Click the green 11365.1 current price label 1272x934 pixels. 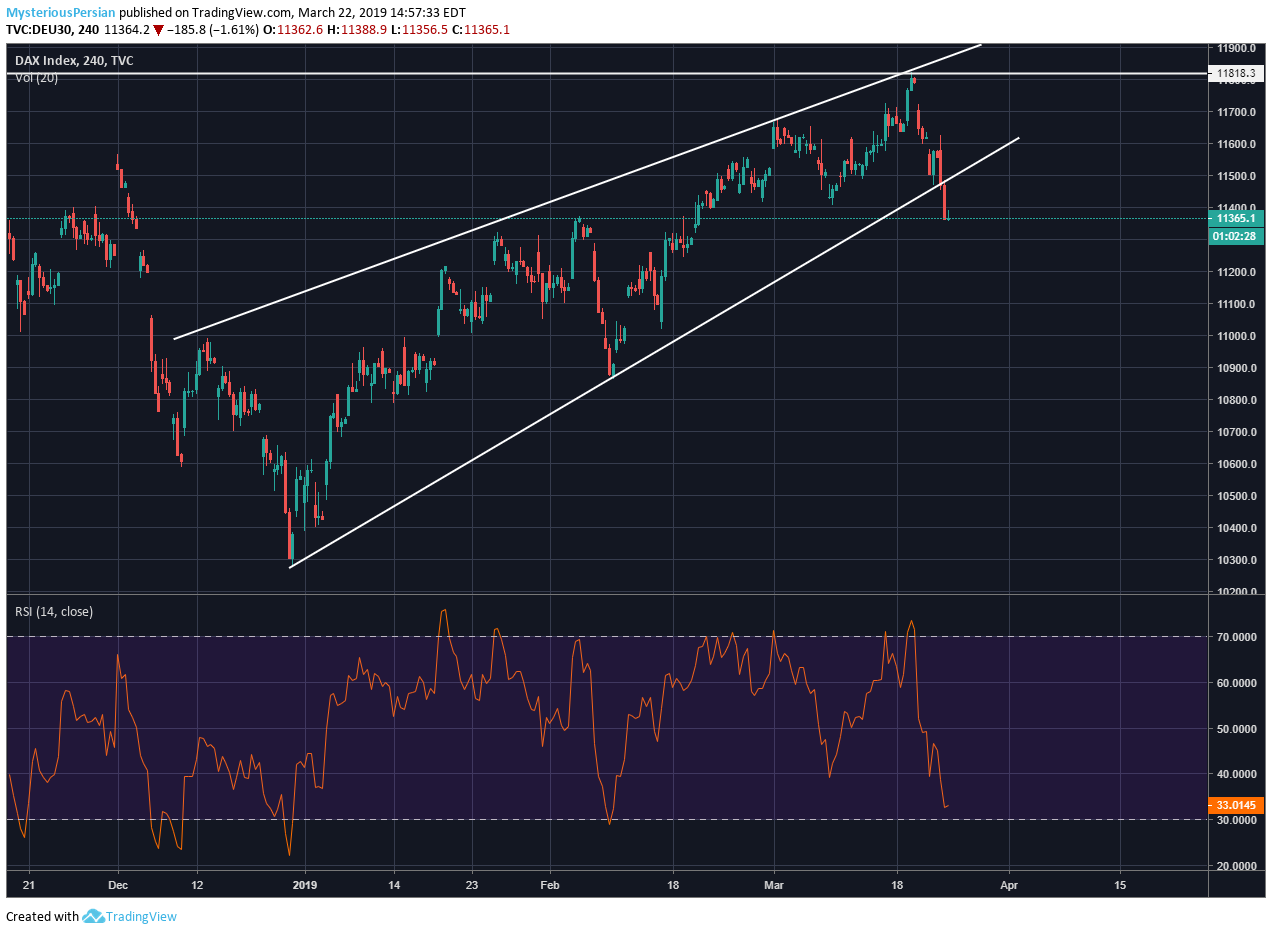click(1237, 218)
